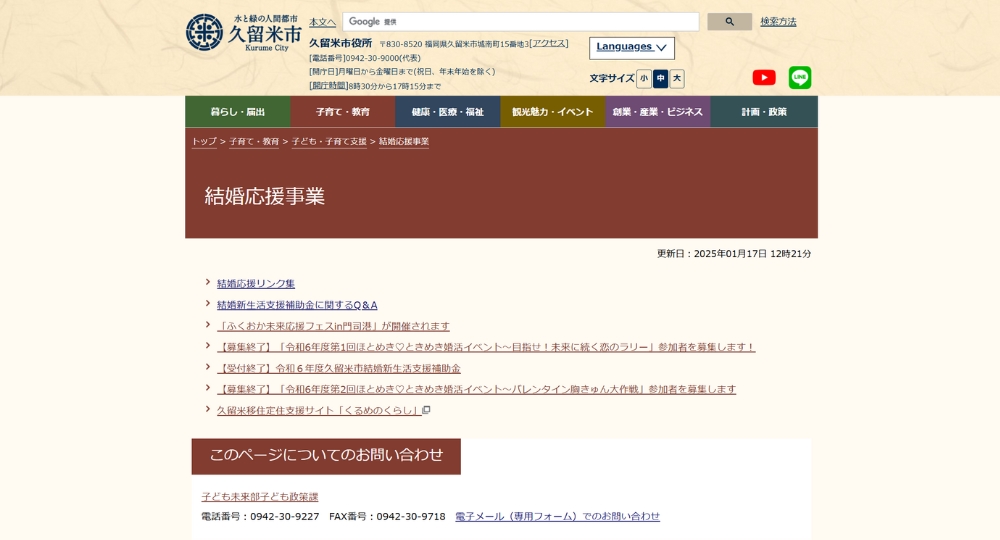1000x540 pixels.
Task: Open 第2回バレンタイン胸きゅん大作戦 event link
Action: tap(476, 389)
